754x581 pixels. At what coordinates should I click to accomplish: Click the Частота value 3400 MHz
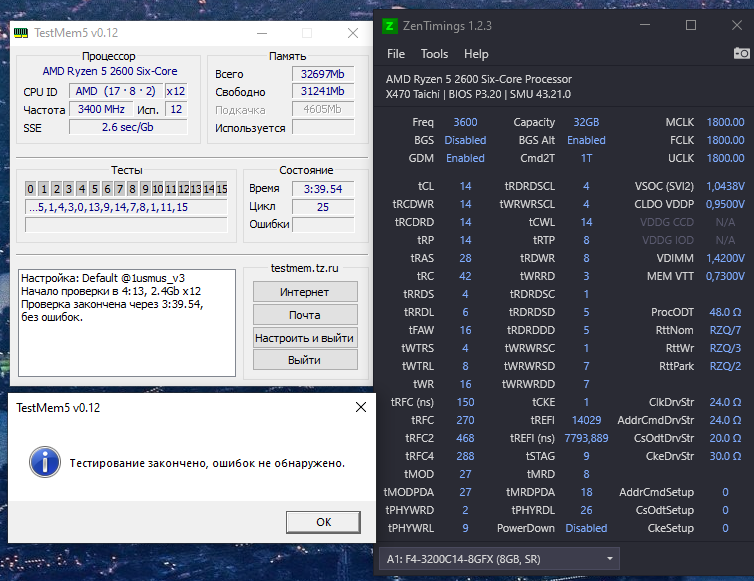pos(101,109)
